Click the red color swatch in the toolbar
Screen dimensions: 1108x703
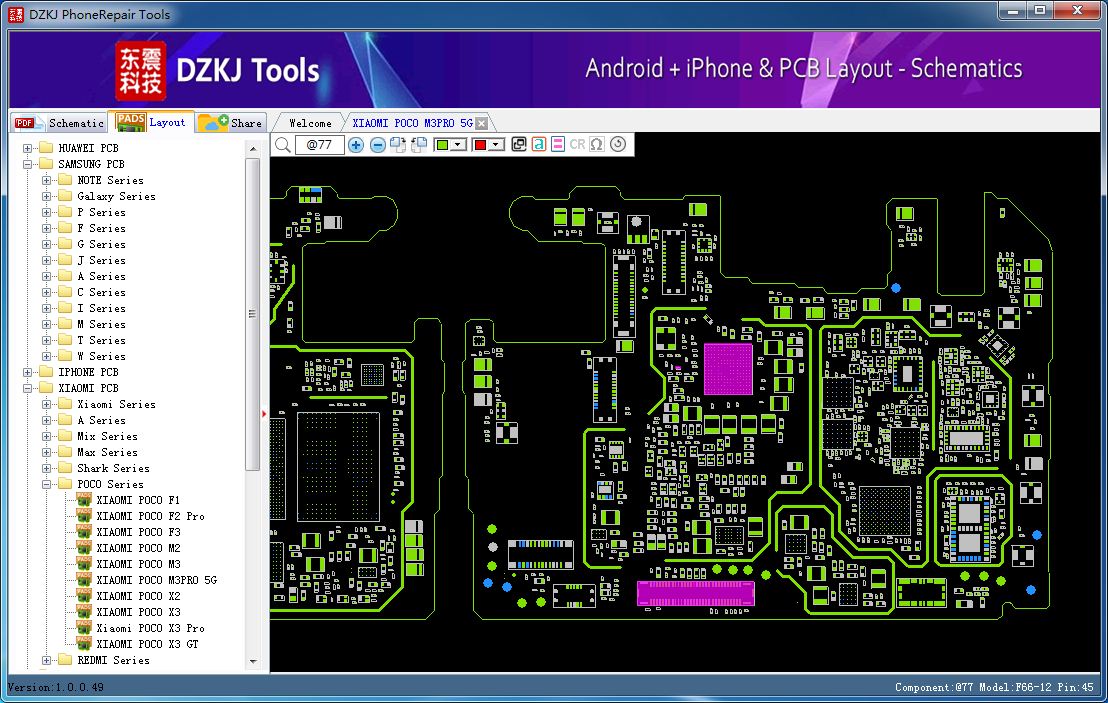pyautogui.click(x=481, y=145)
